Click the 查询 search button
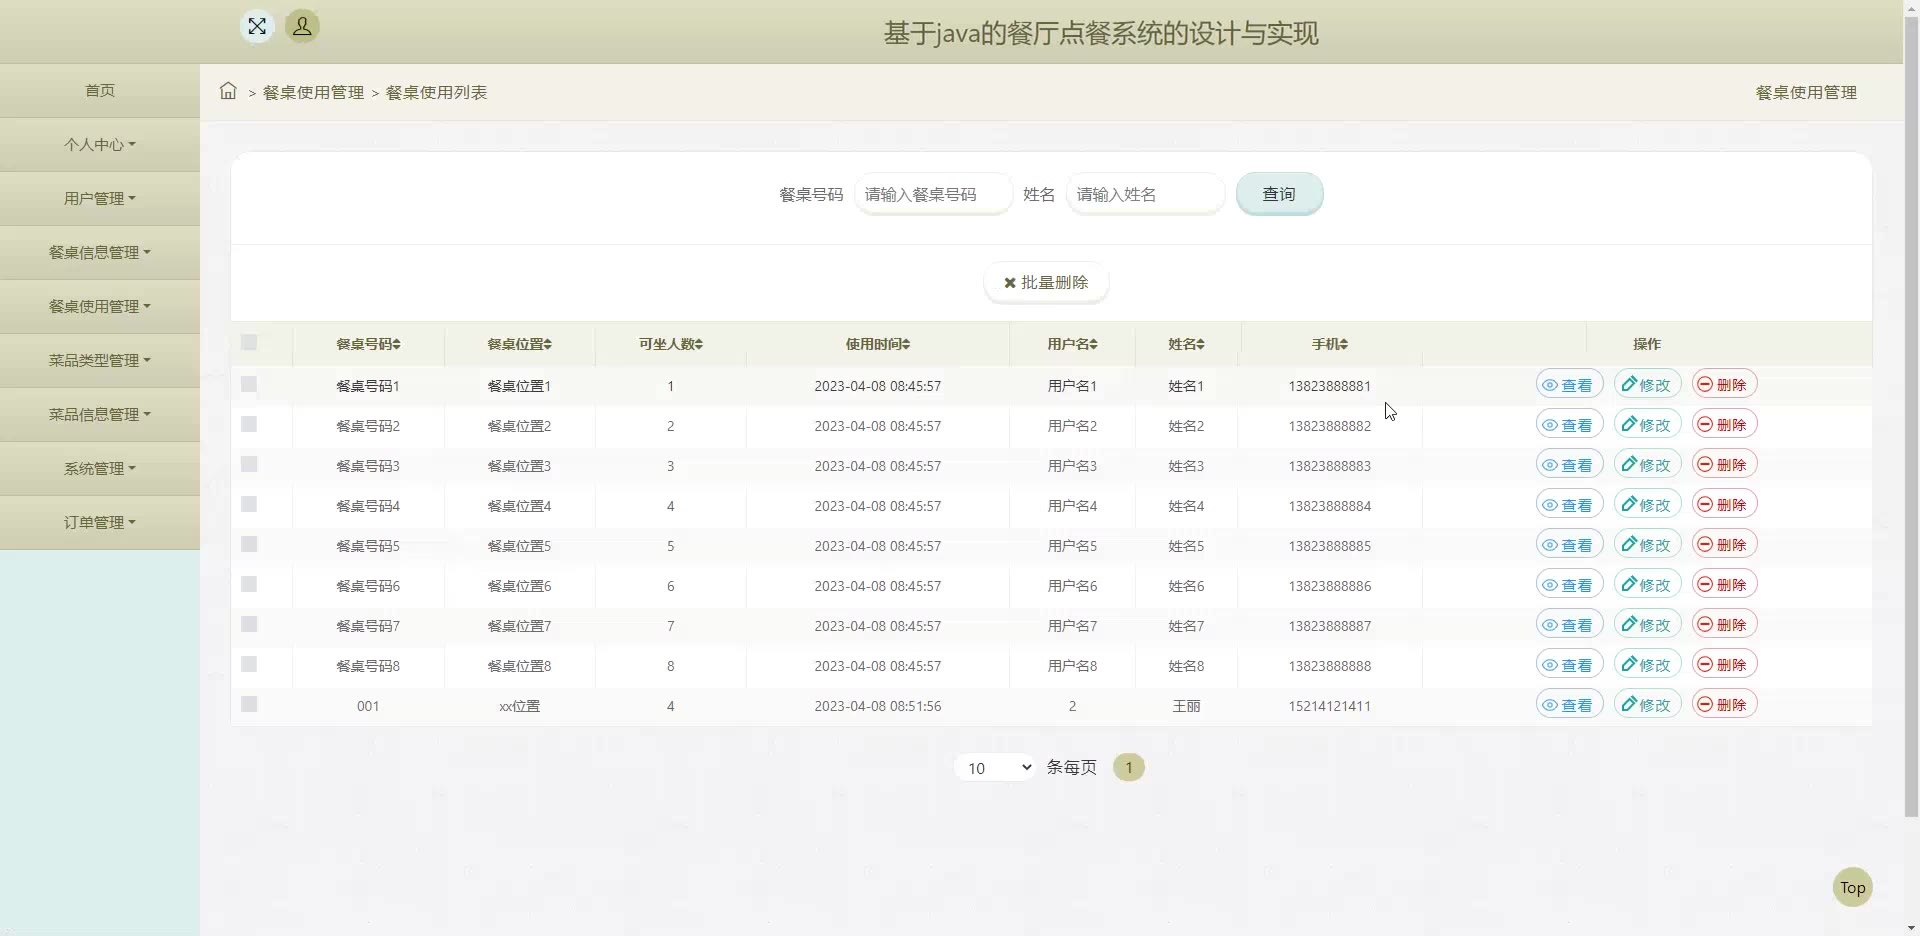 [x=1279, y=194]
